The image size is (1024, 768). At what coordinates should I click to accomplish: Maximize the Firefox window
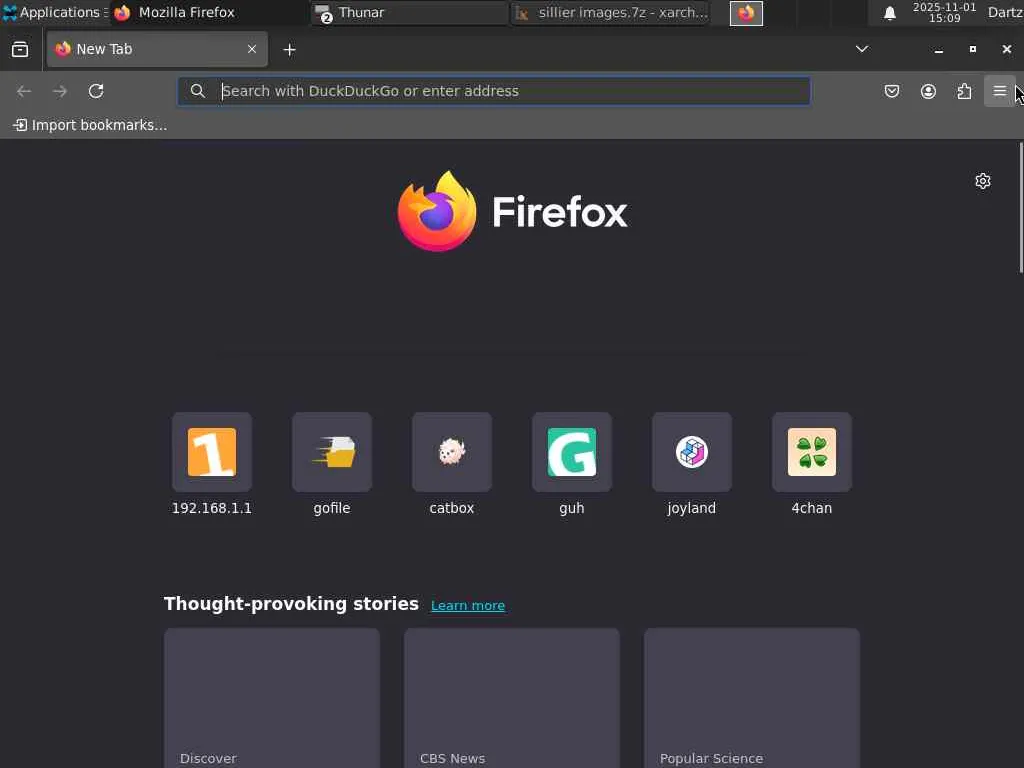point(972,49)
